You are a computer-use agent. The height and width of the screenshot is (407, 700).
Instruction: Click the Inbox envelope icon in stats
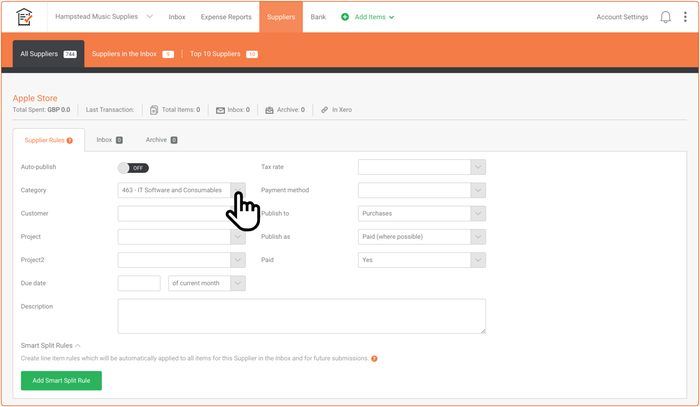tap(220, 110)
